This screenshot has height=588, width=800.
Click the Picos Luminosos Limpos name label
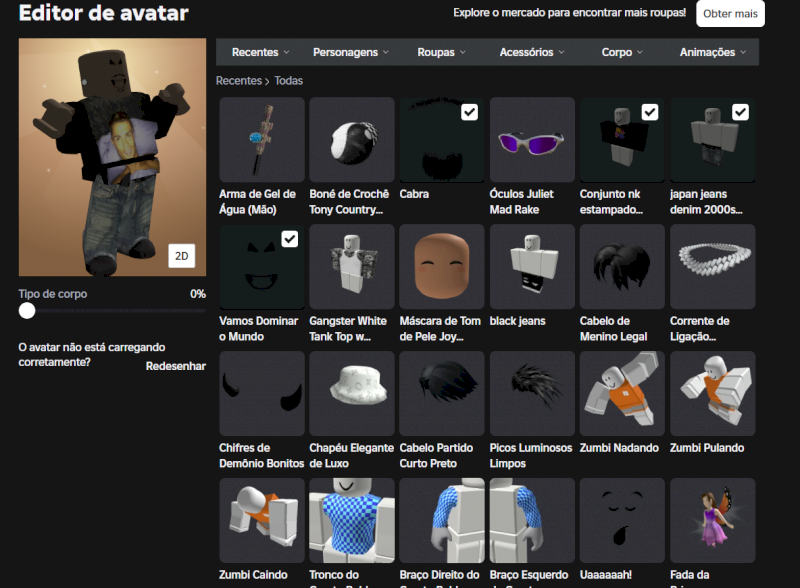(531, 456)
